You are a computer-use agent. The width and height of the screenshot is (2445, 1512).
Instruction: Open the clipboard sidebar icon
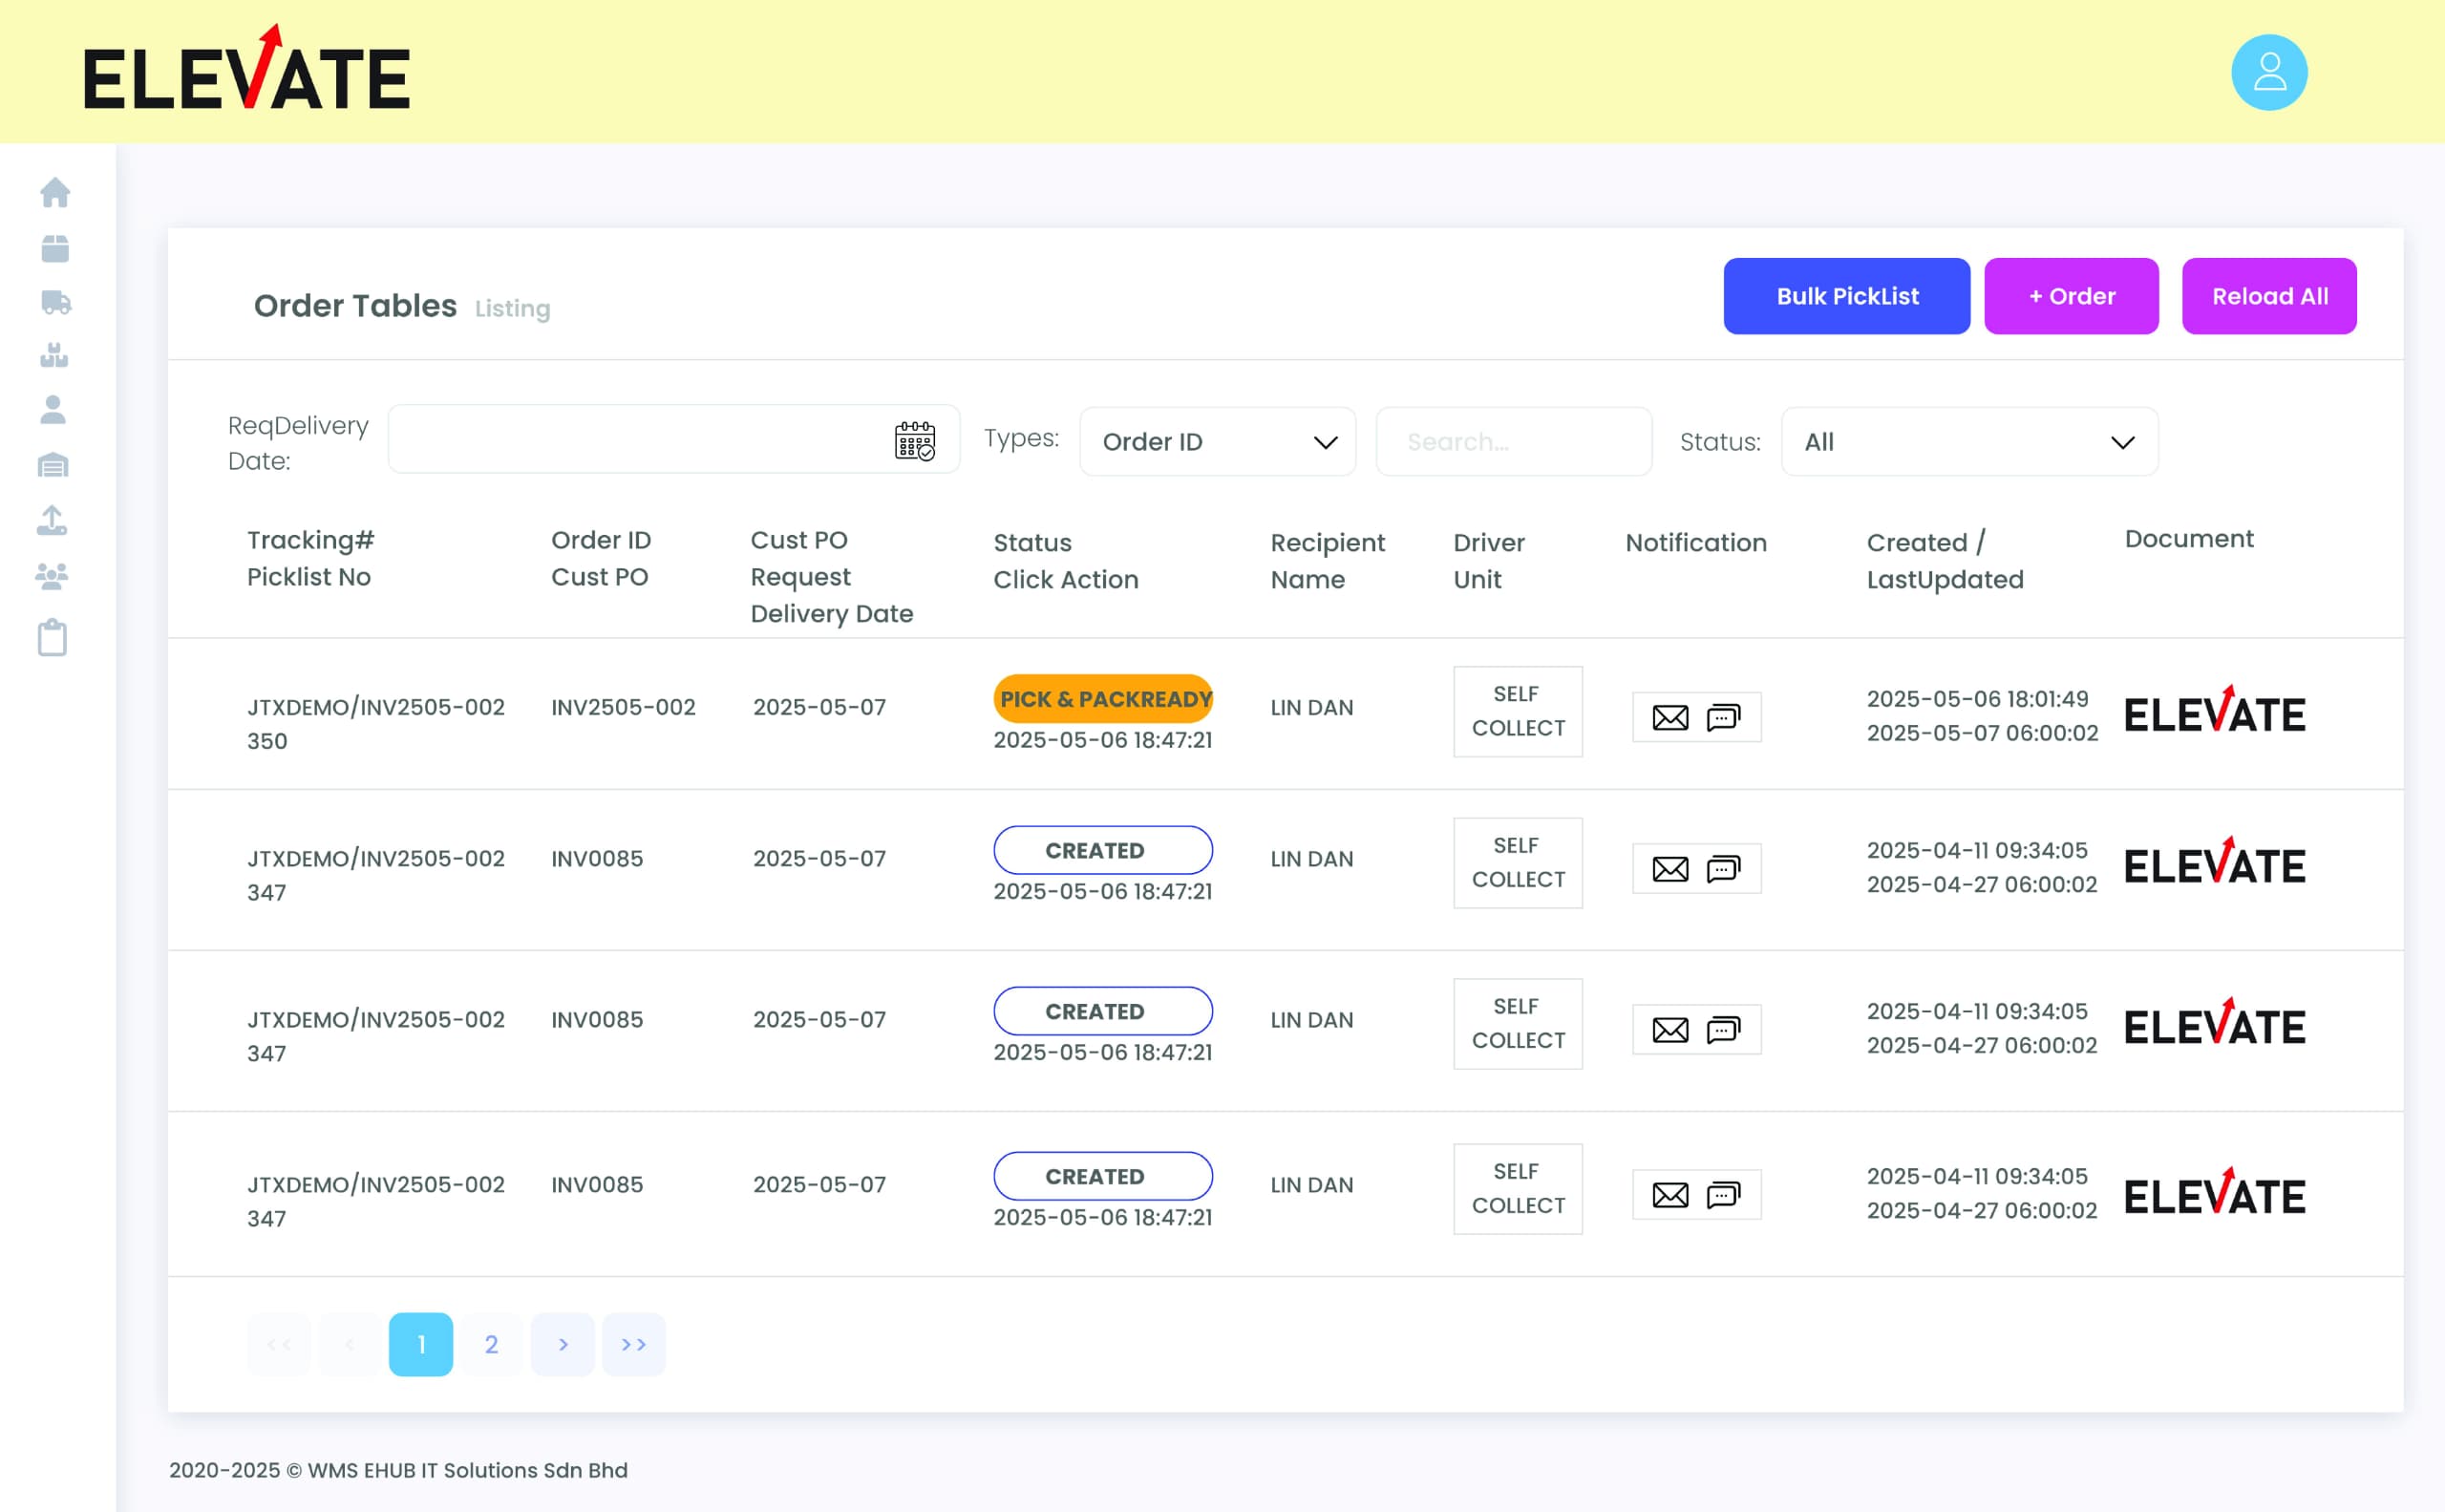[x=52, y=637]
